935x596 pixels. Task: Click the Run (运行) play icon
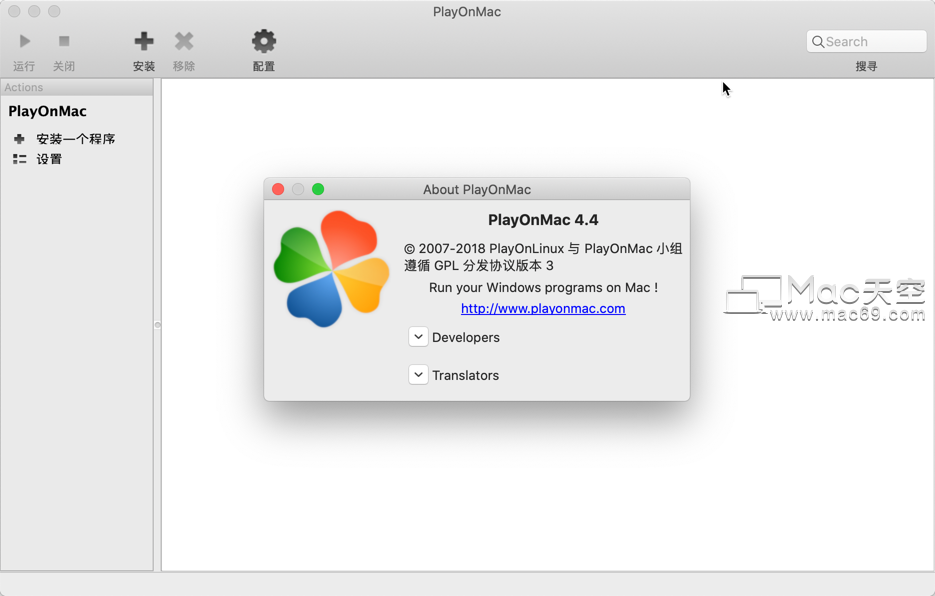(24, 41)
